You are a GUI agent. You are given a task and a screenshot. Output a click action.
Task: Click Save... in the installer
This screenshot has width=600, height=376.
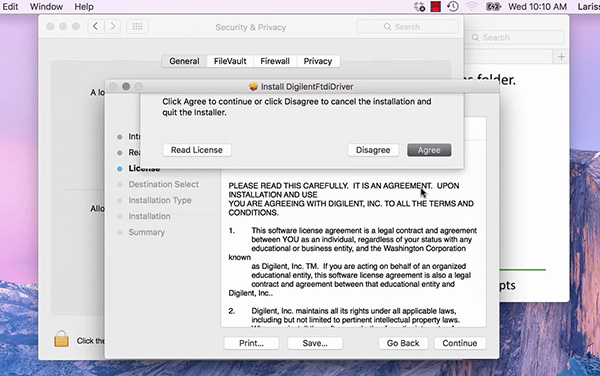[x=315, y=343]
